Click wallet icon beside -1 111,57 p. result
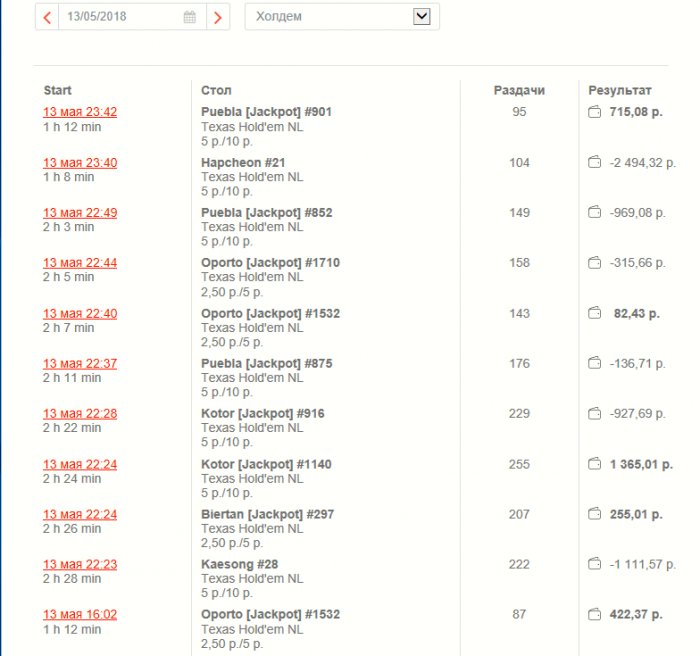This screenshot has height=656, width=700. click(x=594, y=564)
